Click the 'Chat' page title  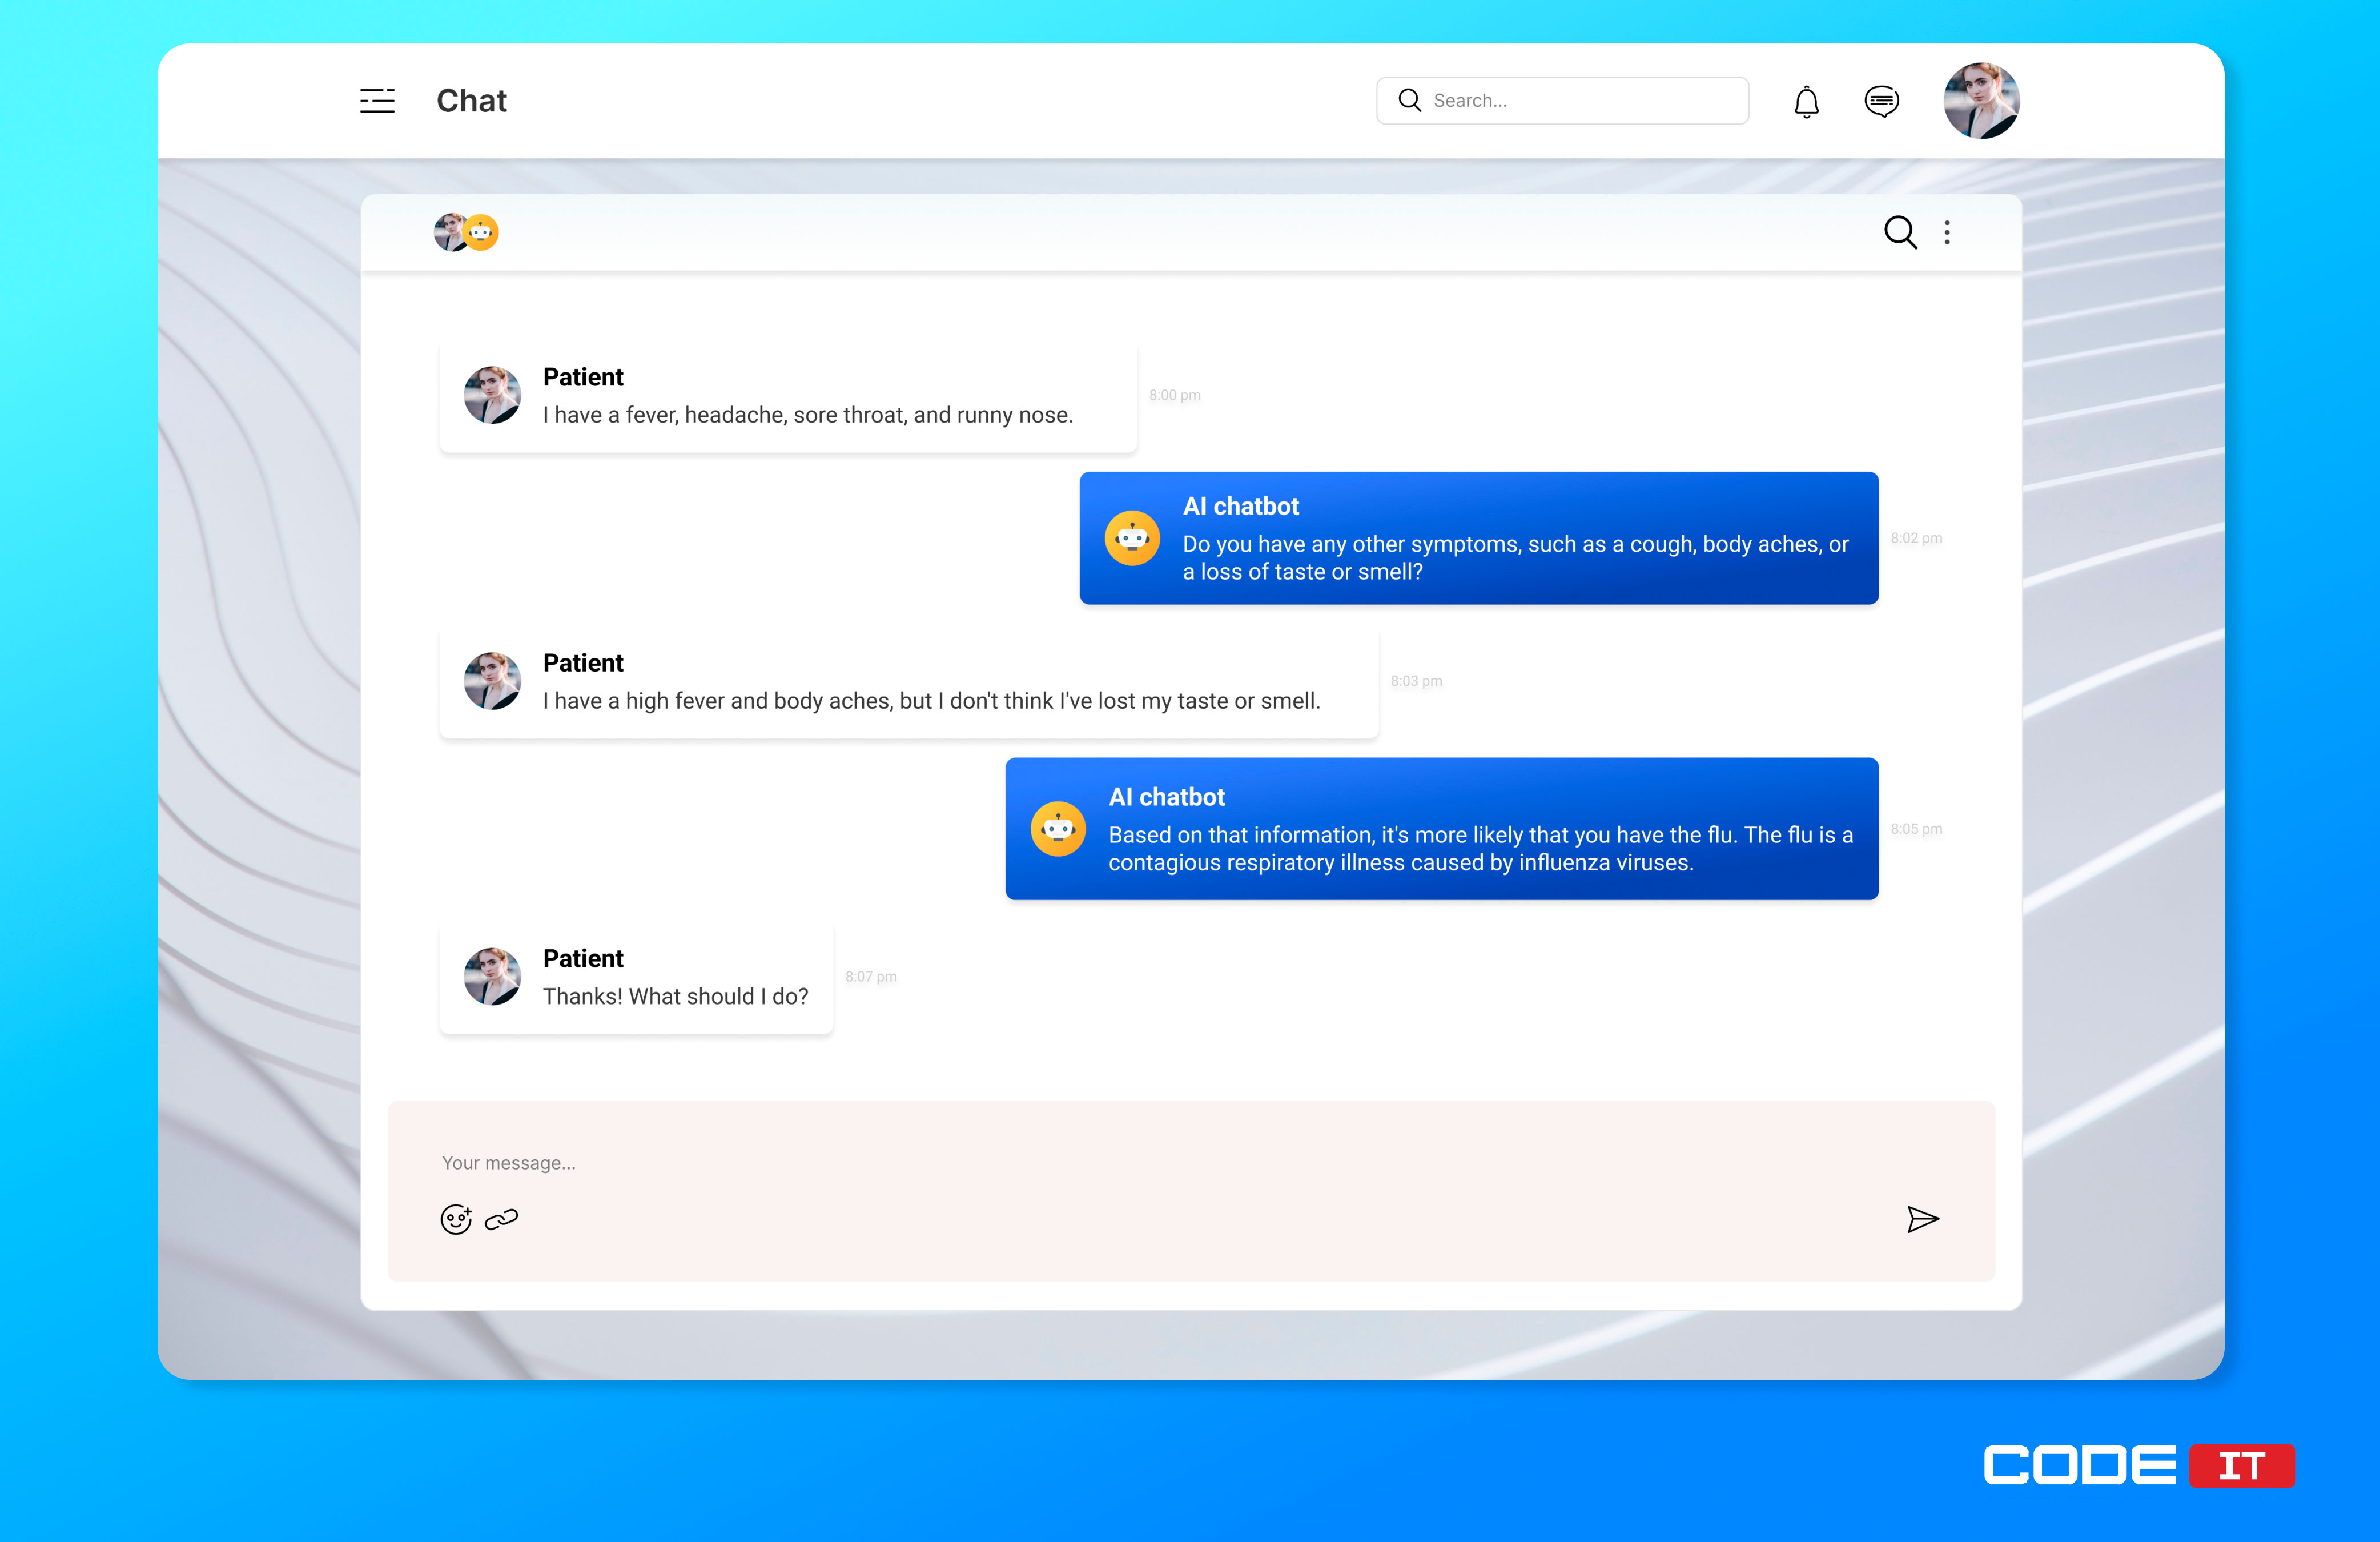tap(472, 101)
